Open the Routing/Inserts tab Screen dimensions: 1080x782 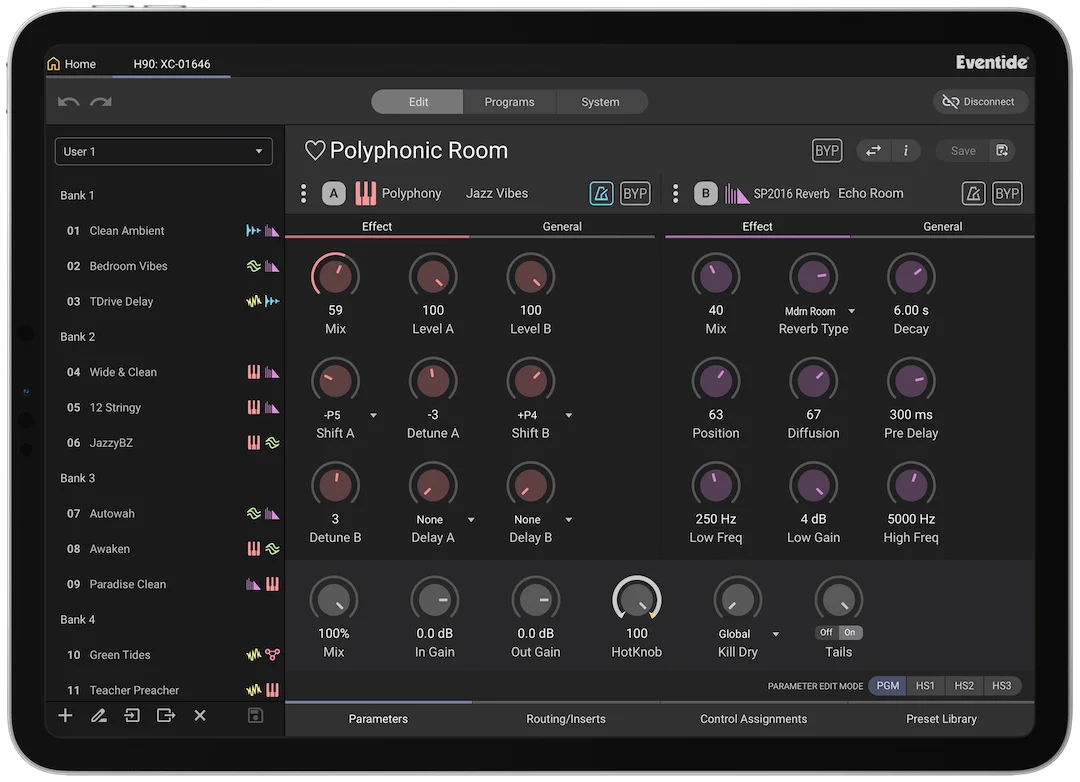click(565, 719)
